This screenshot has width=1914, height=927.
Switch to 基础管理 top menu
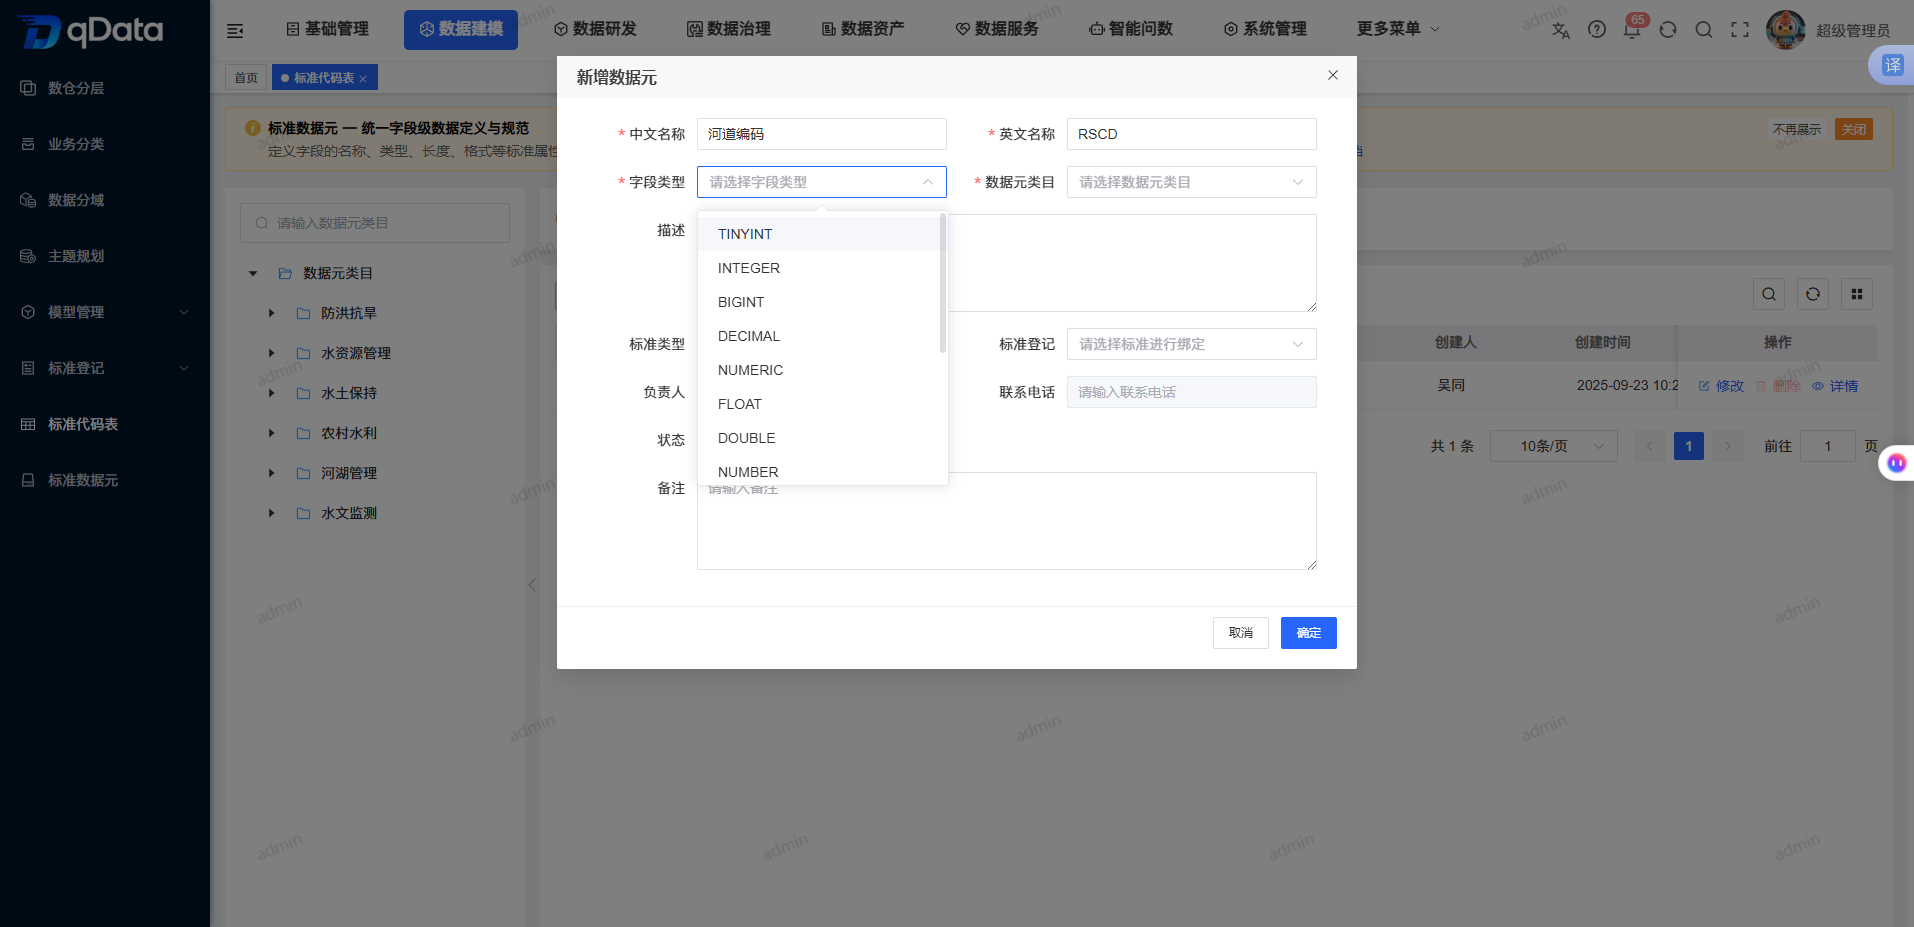(327, 29)
